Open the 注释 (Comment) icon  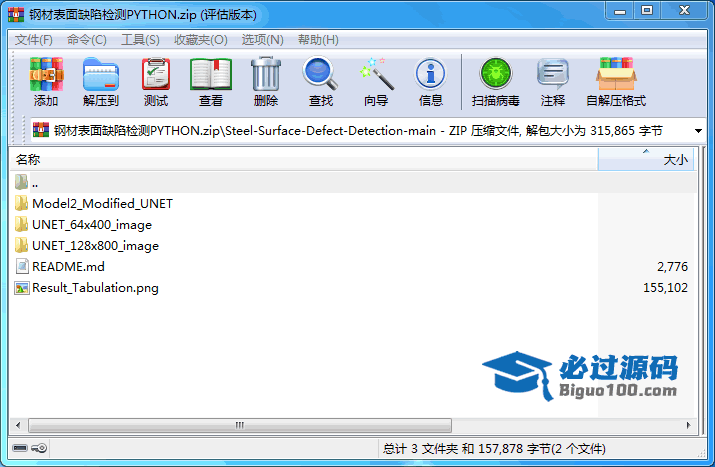(553, 73)
